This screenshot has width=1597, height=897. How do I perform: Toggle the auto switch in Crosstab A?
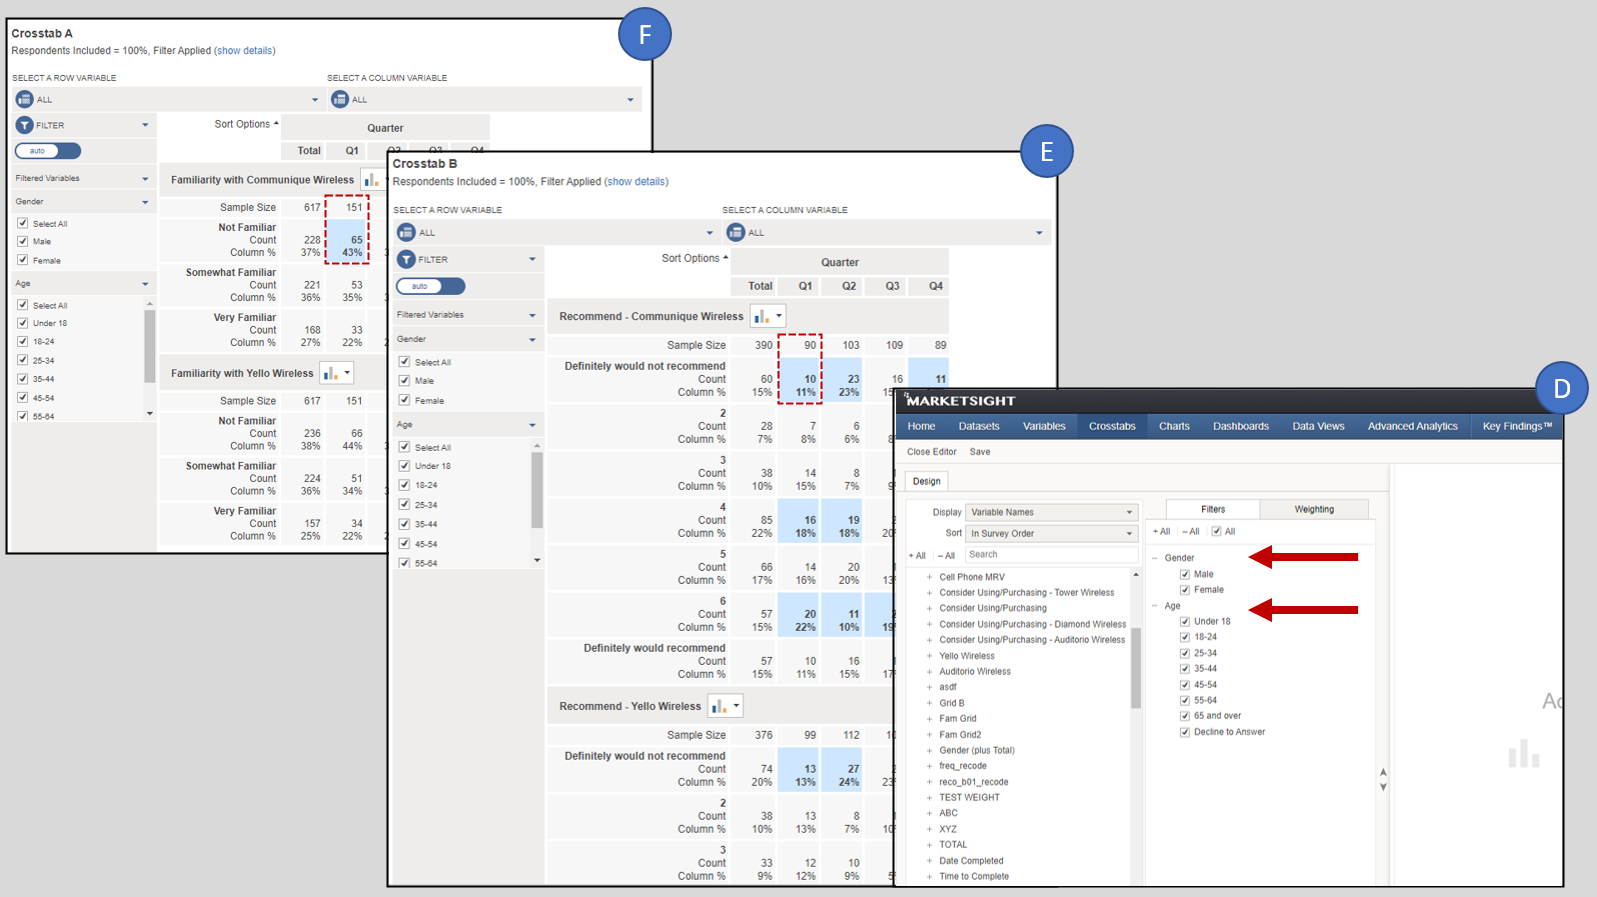48,151
